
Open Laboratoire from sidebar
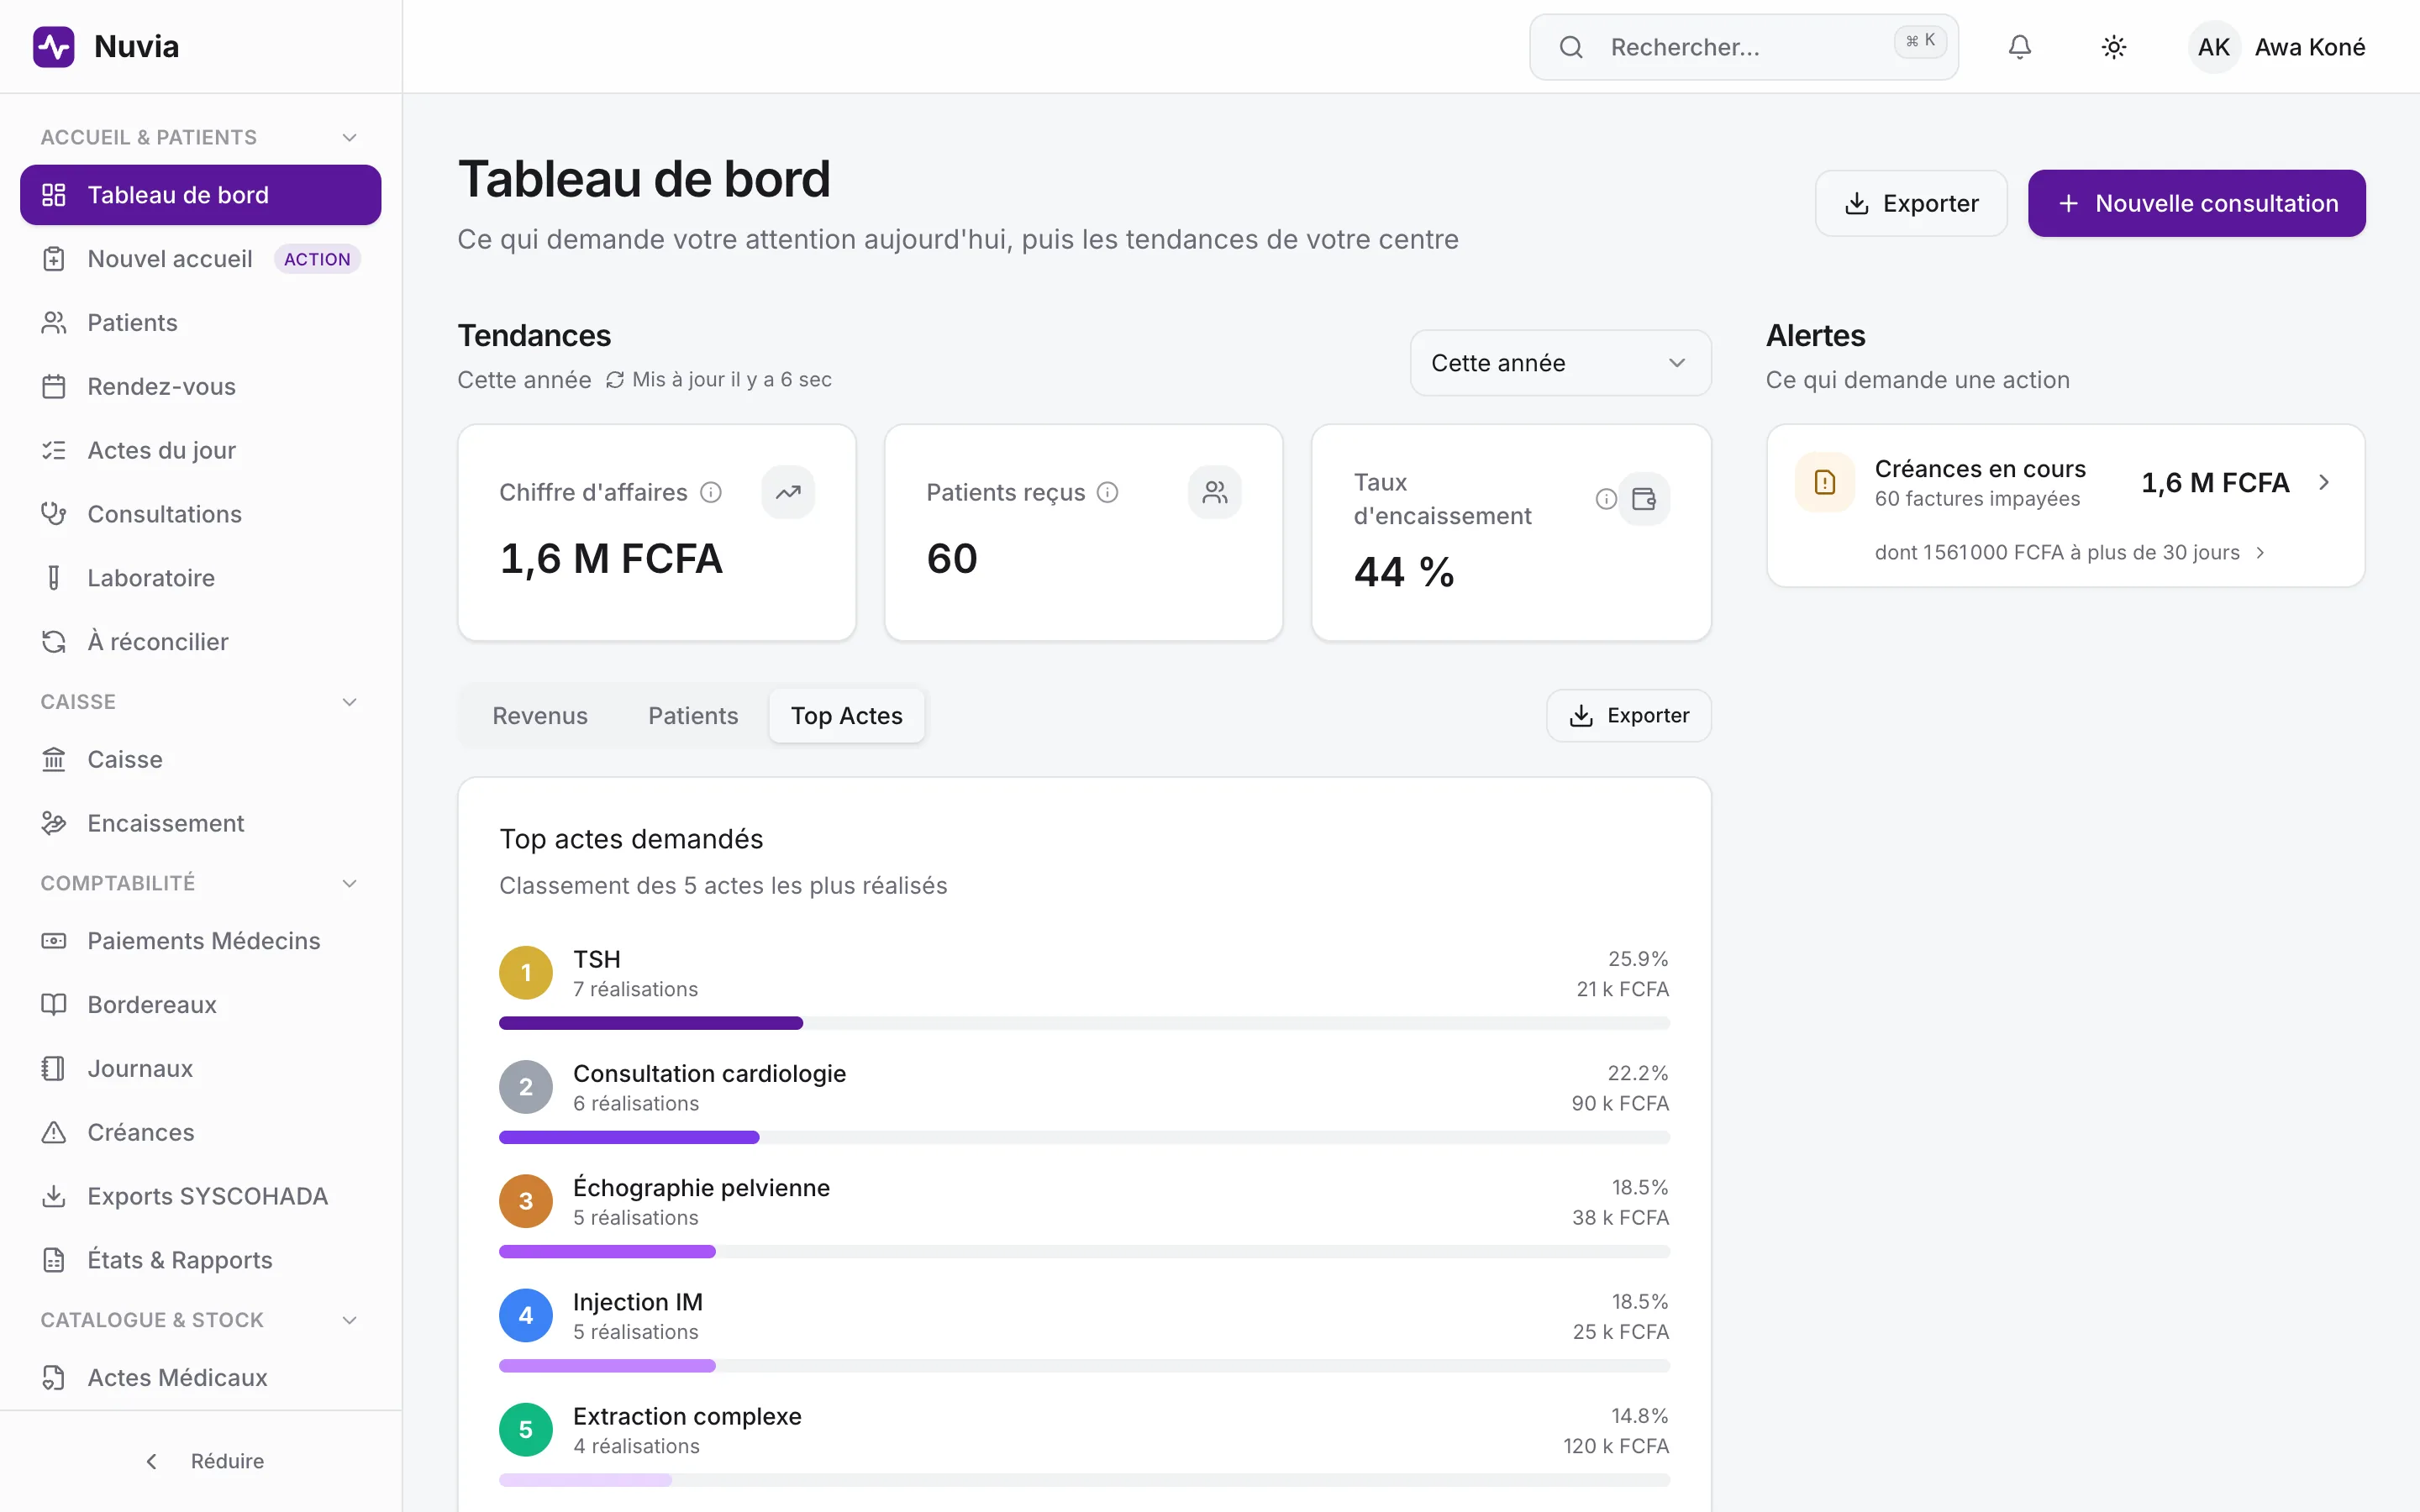coord(200,578)
